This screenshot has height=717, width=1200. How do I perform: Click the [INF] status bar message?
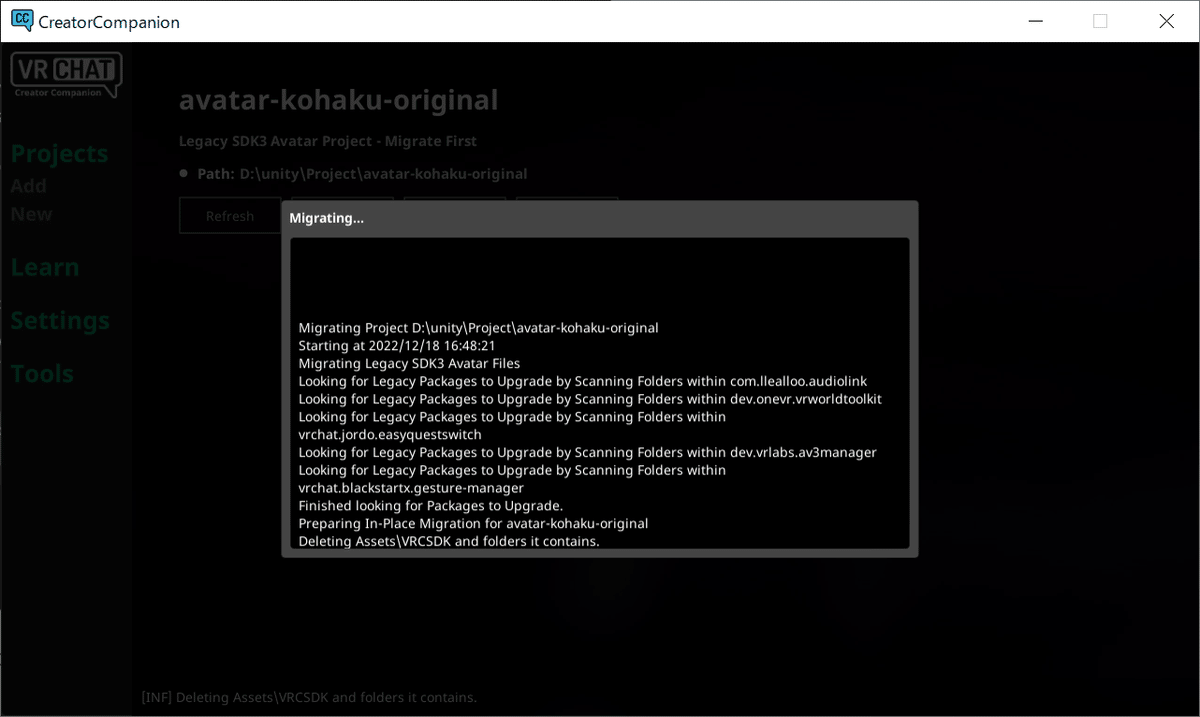coord(309,698)
